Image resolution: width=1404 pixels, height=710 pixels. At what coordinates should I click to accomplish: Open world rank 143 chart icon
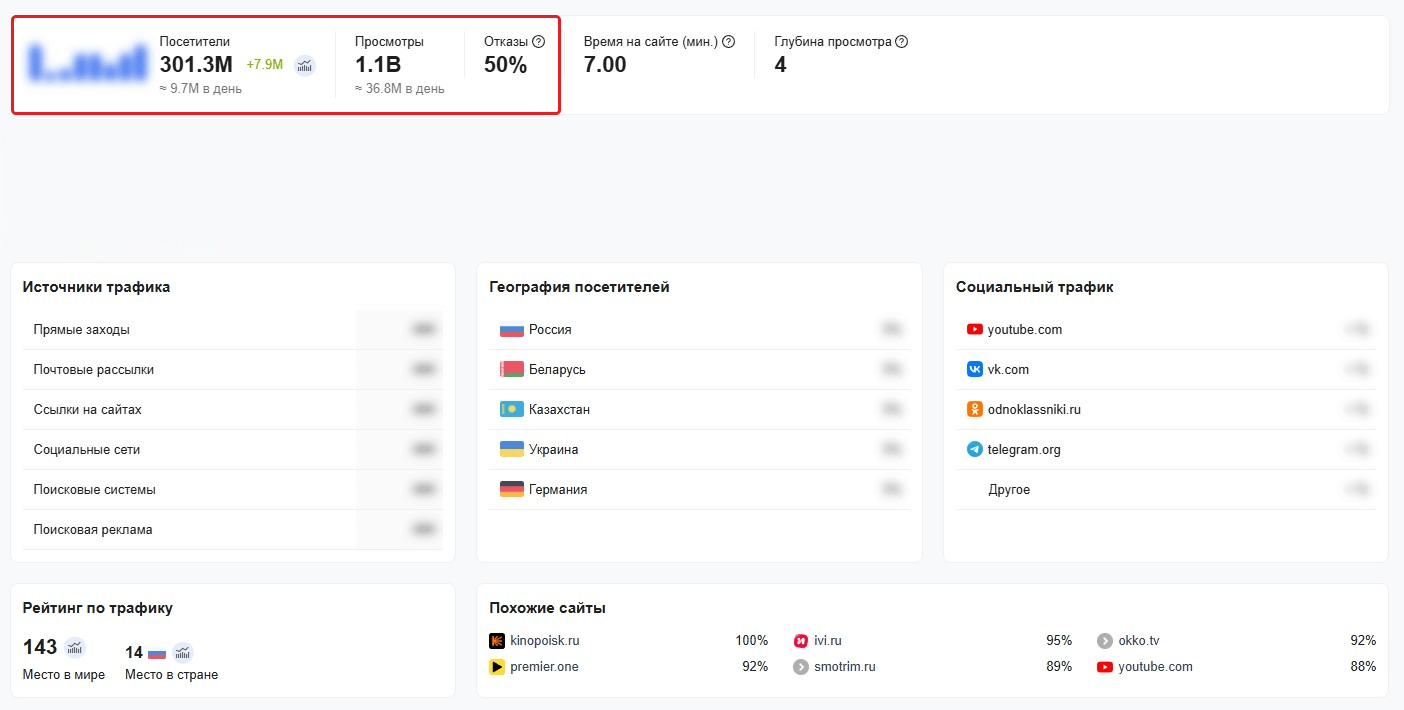tap(75, 647)
